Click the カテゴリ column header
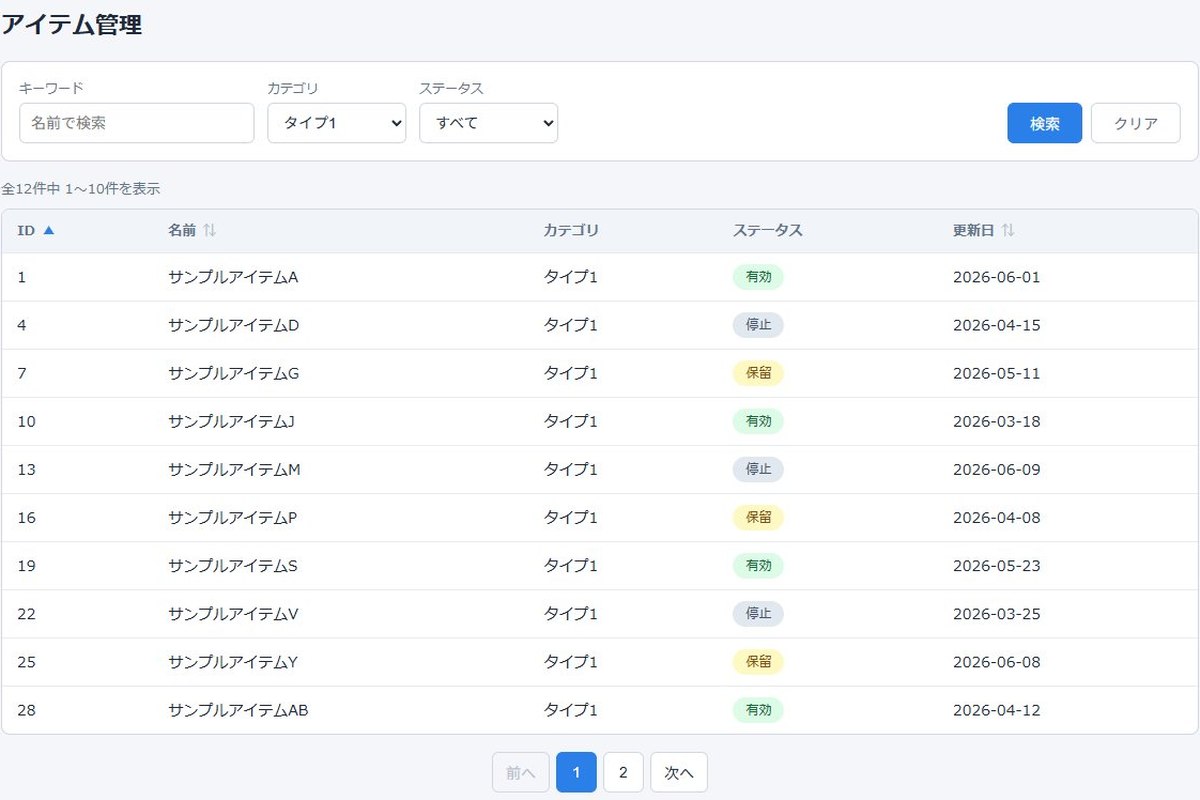The height and width of the screenshot is (800, 1200). (571, 230)
